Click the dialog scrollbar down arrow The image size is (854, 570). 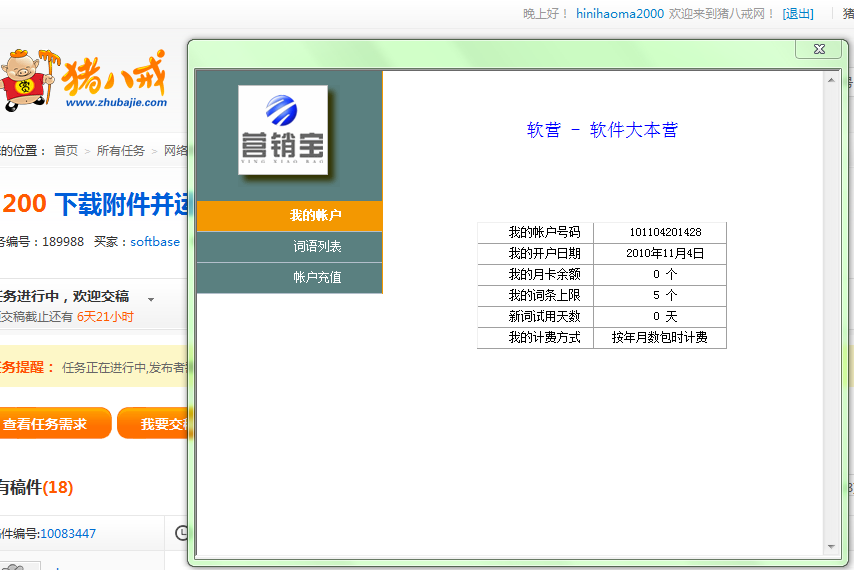point(831,547)
